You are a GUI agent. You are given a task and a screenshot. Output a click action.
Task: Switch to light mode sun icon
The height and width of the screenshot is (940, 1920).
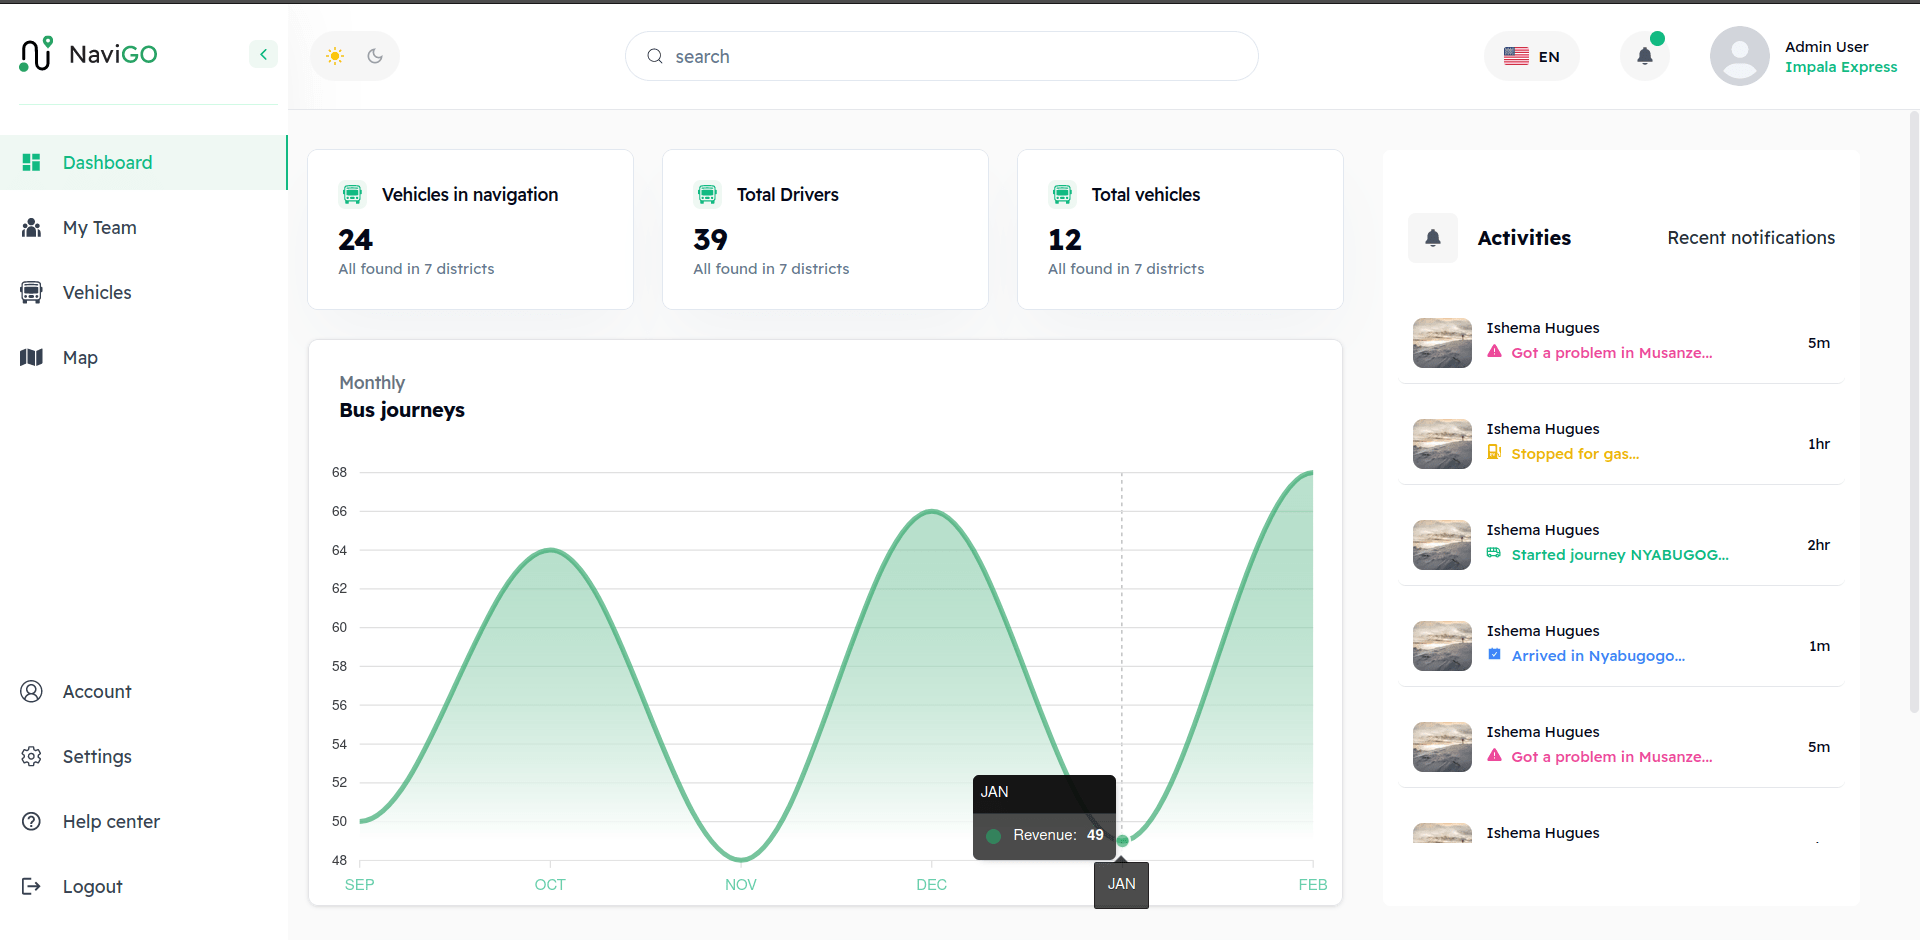[335, 56]
